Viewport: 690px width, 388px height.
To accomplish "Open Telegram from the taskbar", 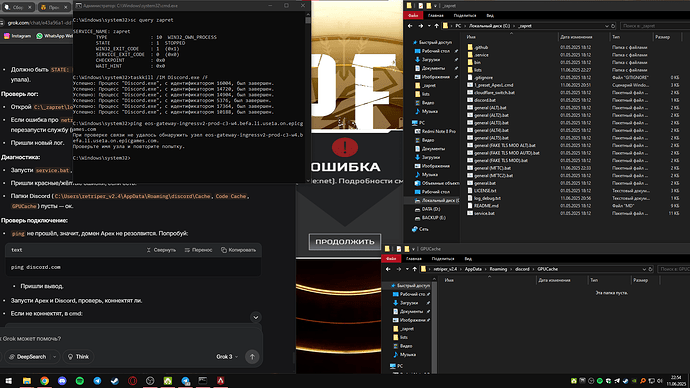I will (x=97, y=381).
